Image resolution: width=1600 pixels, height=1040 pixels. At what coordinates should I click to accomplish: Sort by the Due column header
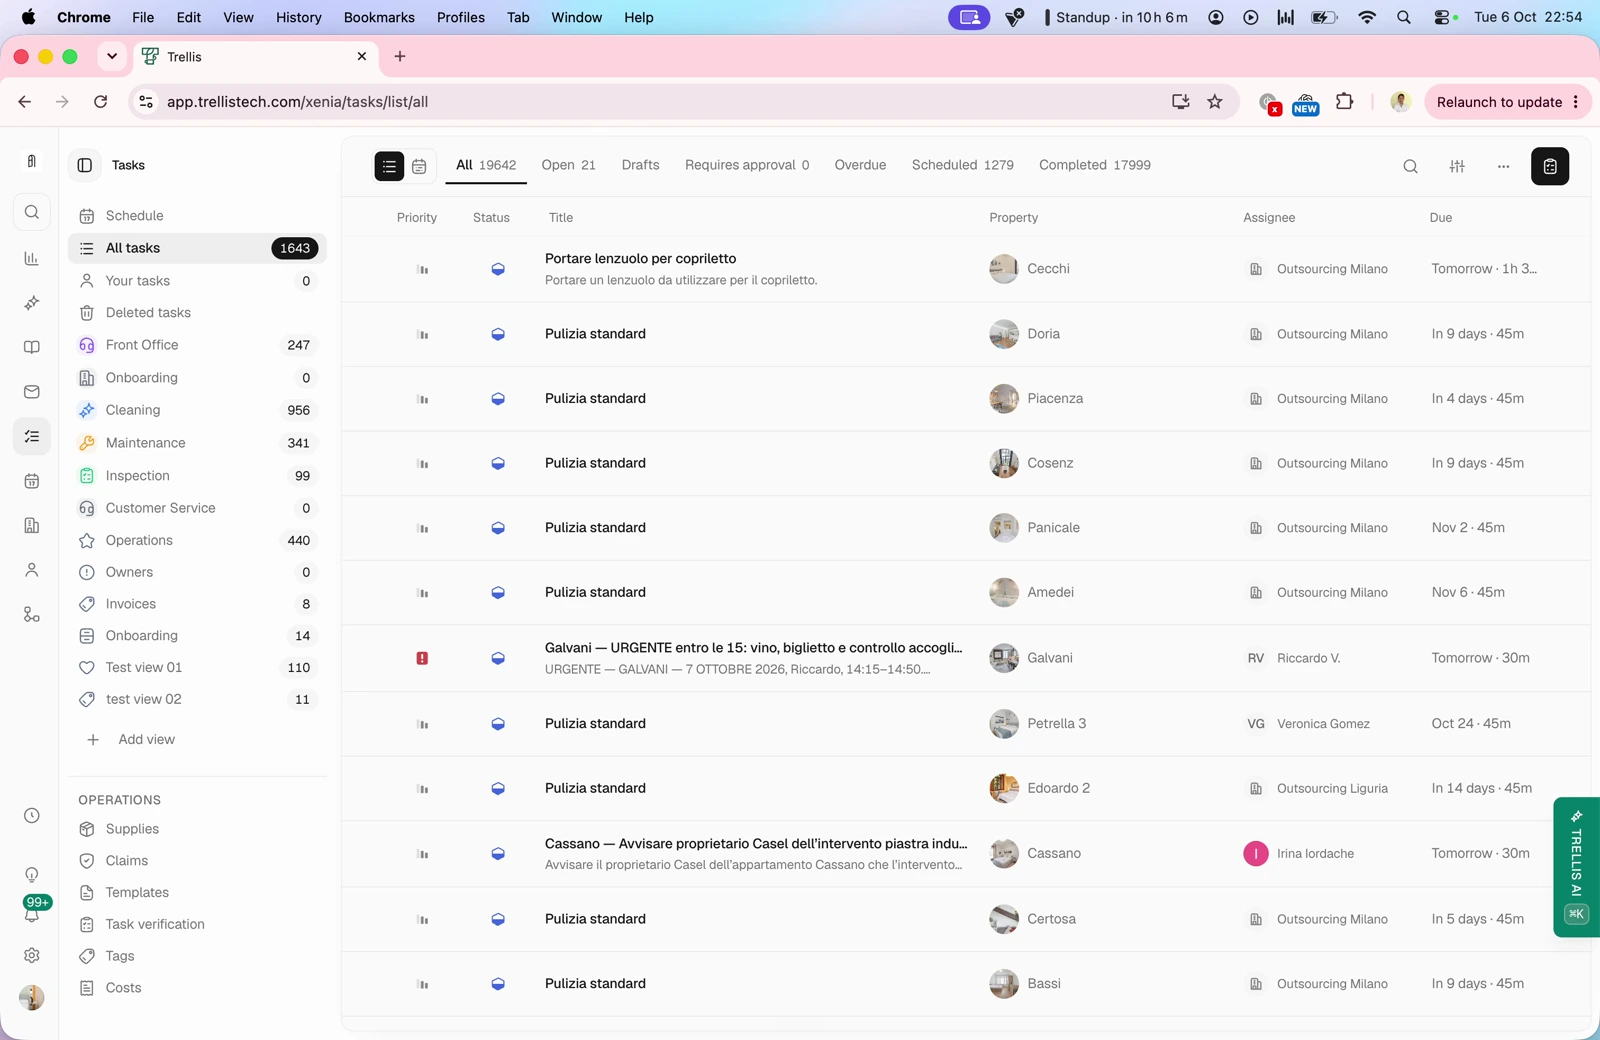pos(1441,218)
